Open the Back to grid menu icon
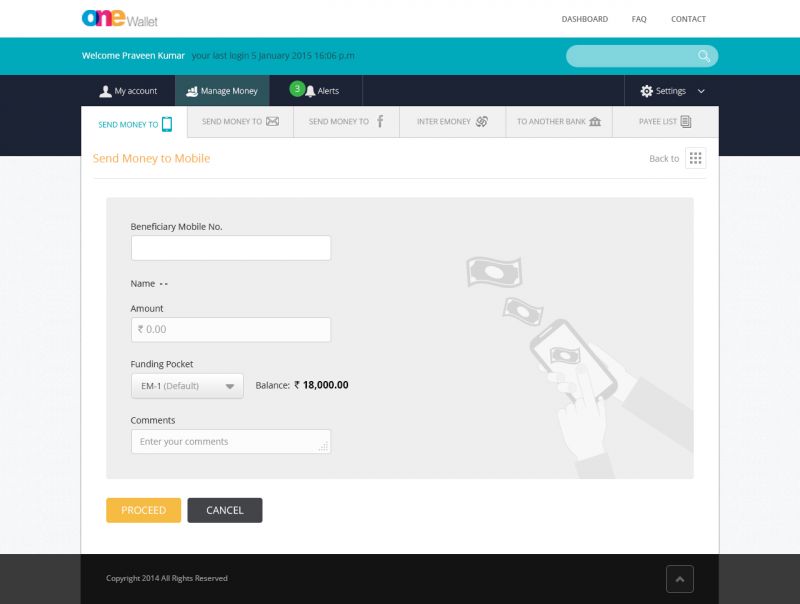 coord(695,158)
